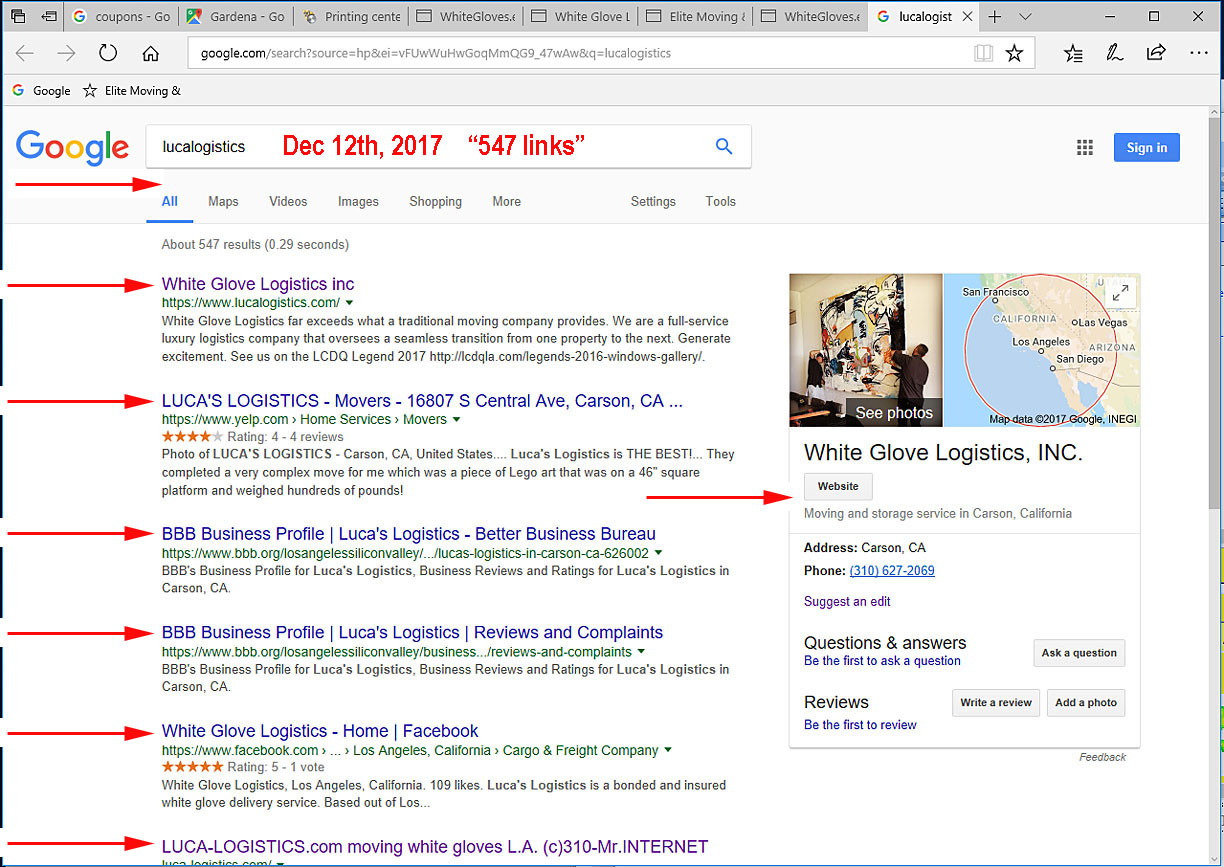
Task: Click the browser Forward arrow
Action: 66,53
